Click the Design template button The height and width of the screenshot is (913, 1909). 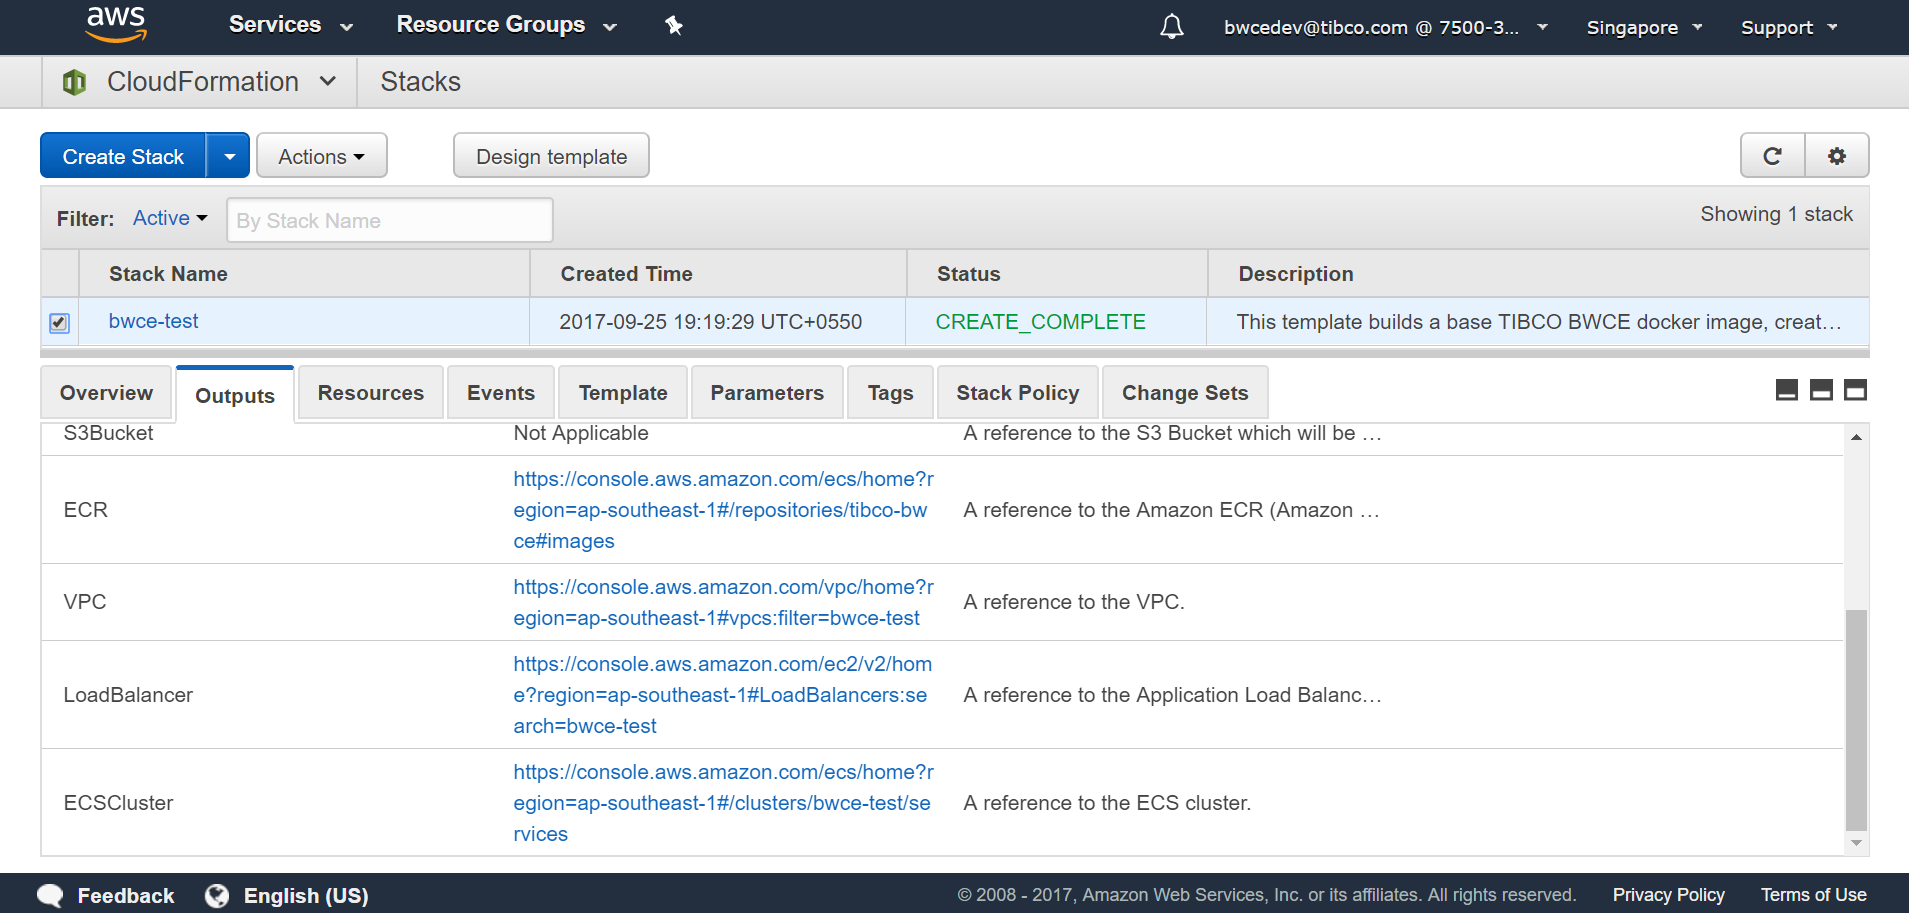pyautogui.click(x=551, y=157)
